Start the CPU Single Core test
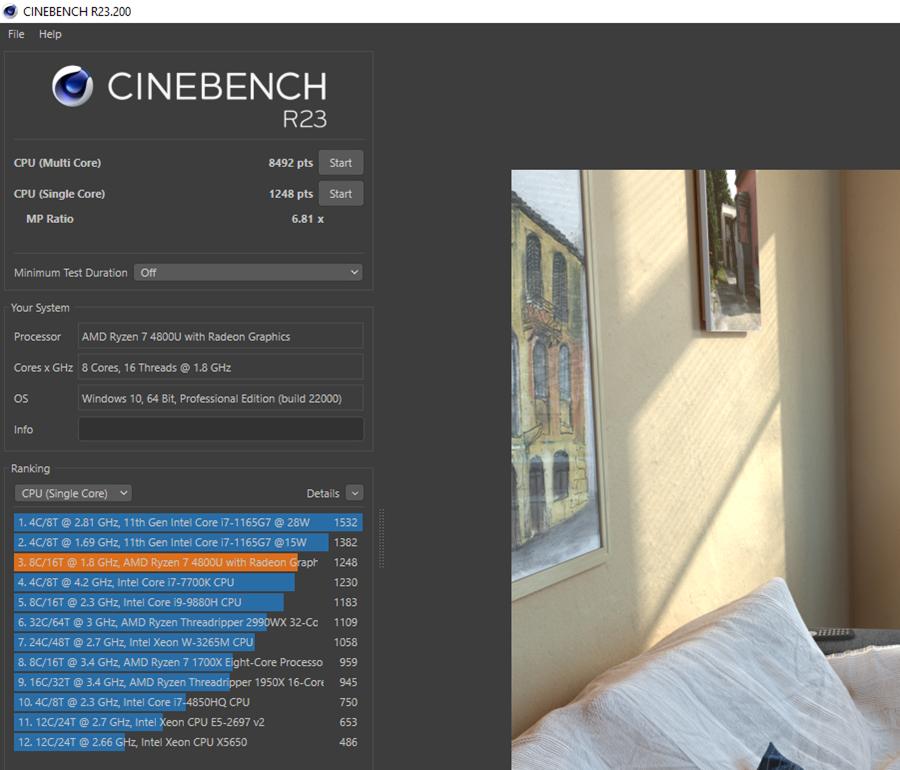This screenshot has width=900, height=770. [x=340, y=194]
